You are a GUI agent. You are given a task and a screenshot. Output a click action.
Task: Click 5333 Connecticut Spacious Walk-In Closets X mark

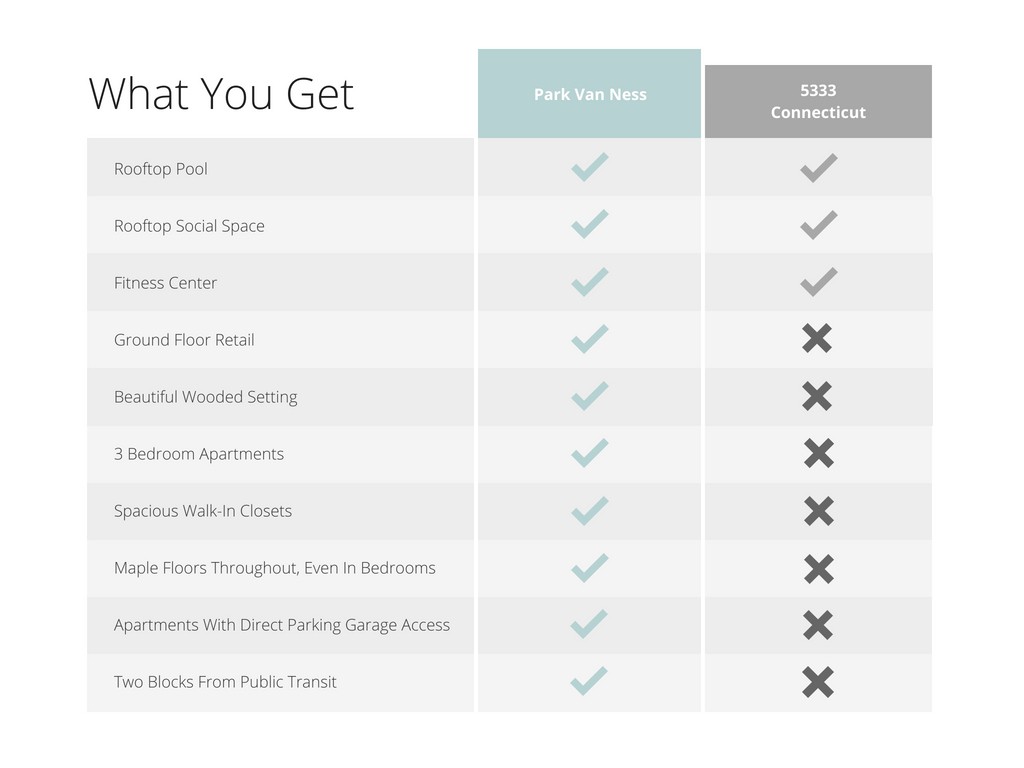pyautogui.click(x=818, y=511)
